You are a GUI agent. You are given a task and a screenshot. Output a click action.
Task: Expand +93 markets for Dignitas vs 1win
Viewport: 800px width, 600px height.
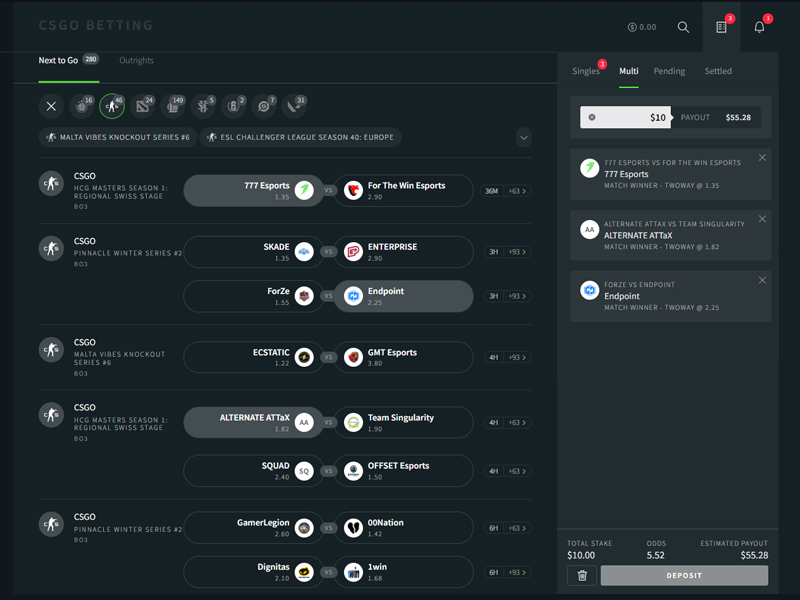(517, 572)
